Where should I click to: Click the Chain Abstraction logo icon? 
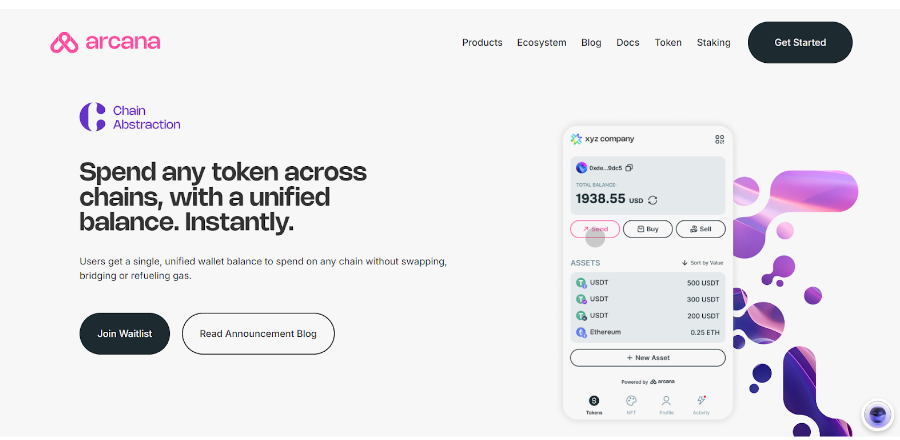tap(92, 117)
